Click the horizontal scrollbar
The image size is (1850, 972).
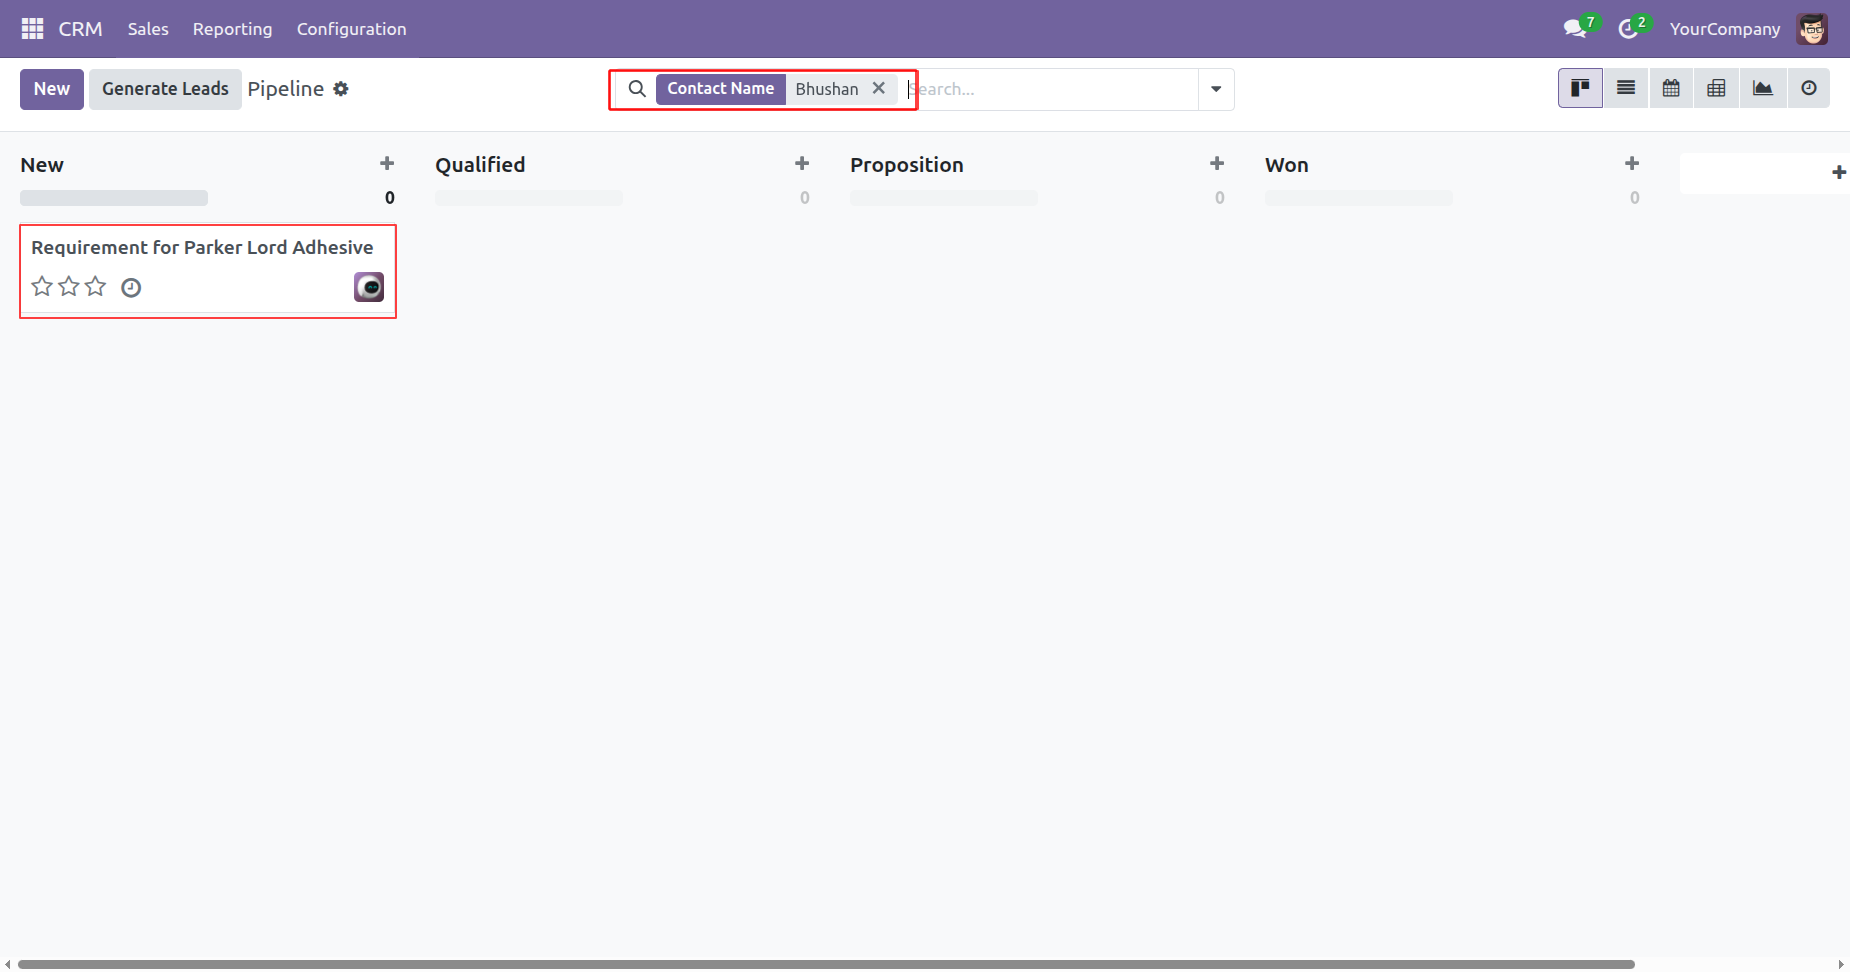pyautogui.click(x=826, y=964)
